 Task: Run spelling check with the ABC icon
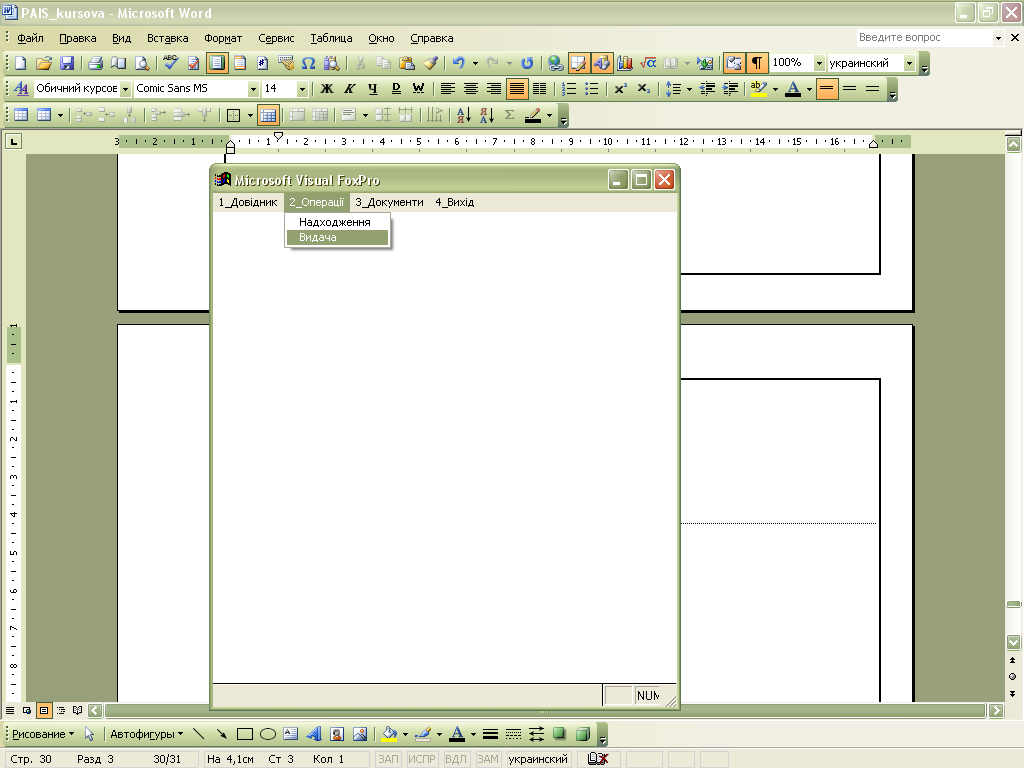170,63
